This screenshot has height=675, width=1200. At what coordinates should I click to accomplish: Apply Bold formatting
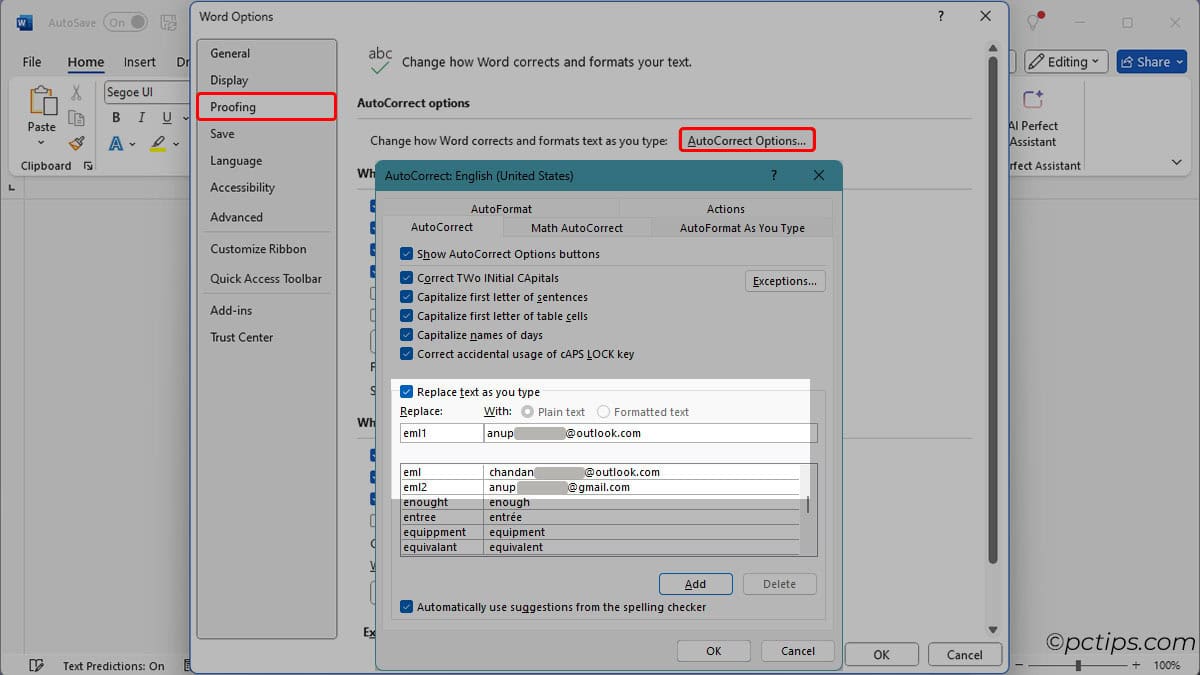tap(116, 117)
